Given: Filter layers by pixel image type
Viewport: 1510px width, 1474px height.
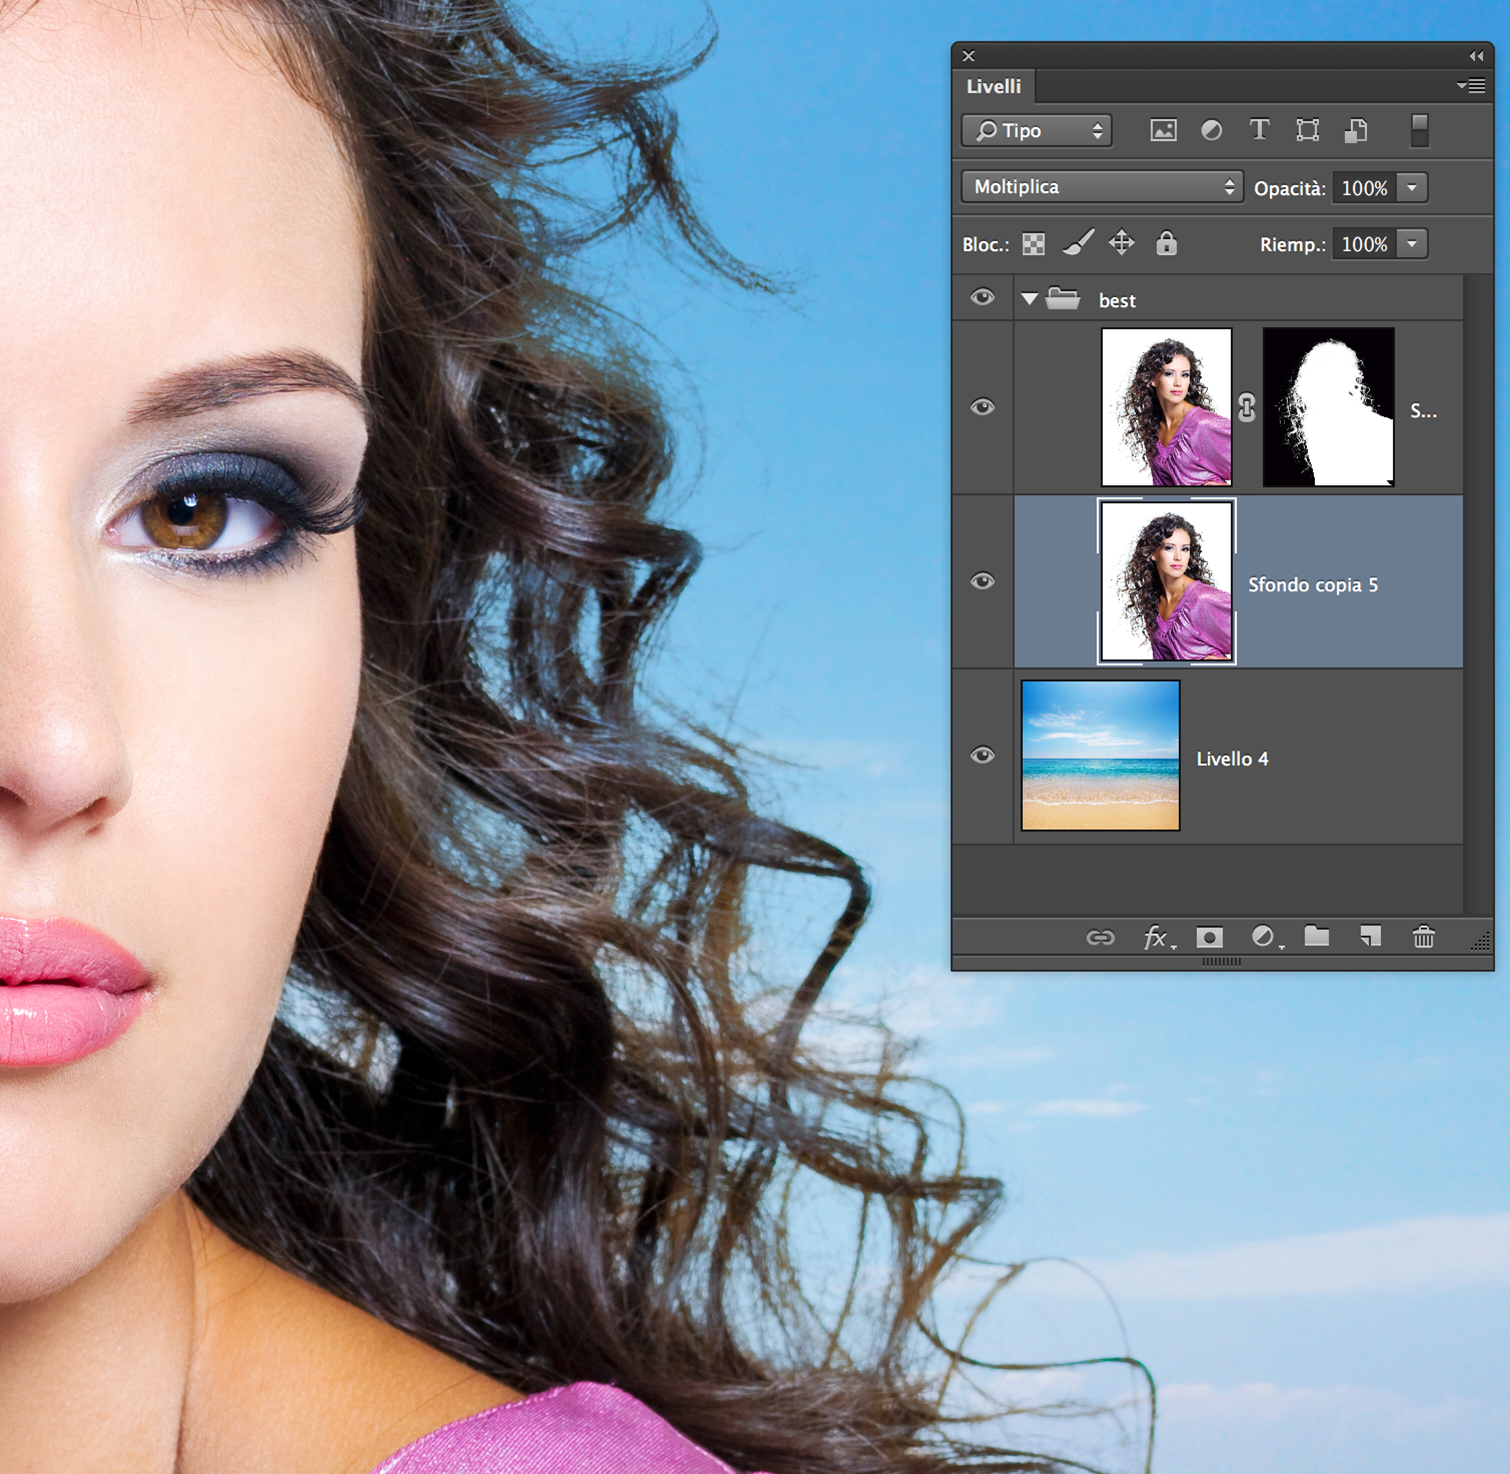Looking at the screenshot, I should tap(1163, 130).
